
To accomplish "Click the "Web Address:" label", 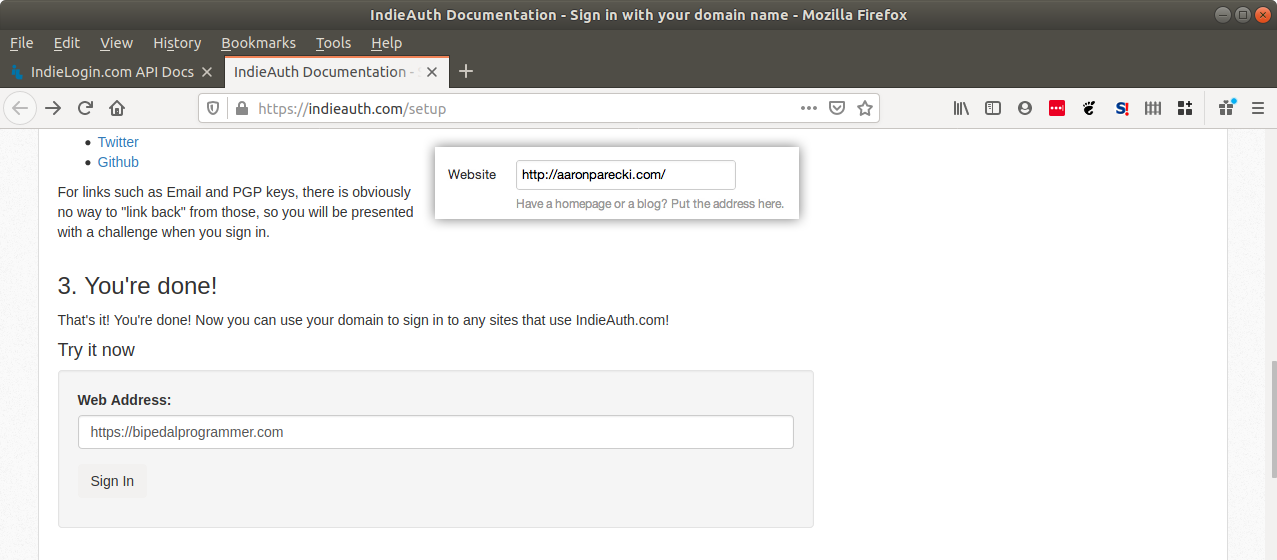I will [x=125, y=400].
